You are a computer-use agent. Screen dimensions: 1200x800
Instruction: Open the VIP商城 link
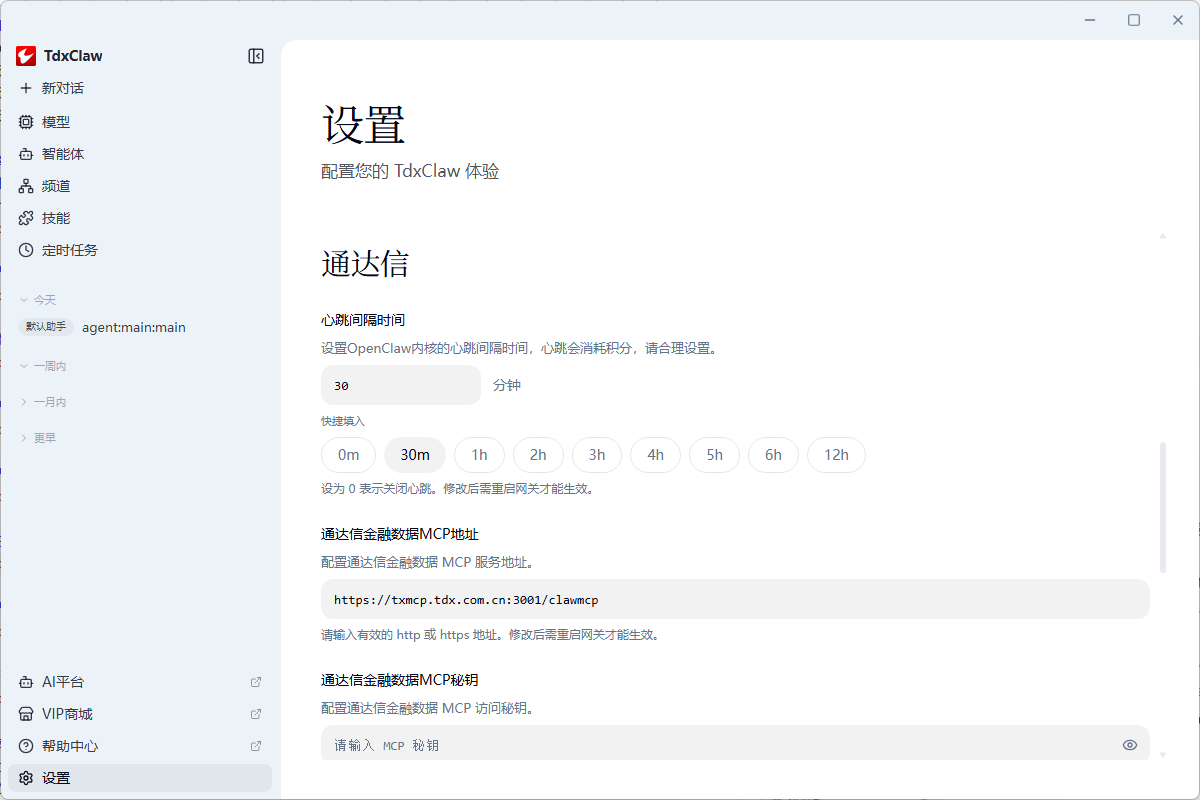[140, 714]
